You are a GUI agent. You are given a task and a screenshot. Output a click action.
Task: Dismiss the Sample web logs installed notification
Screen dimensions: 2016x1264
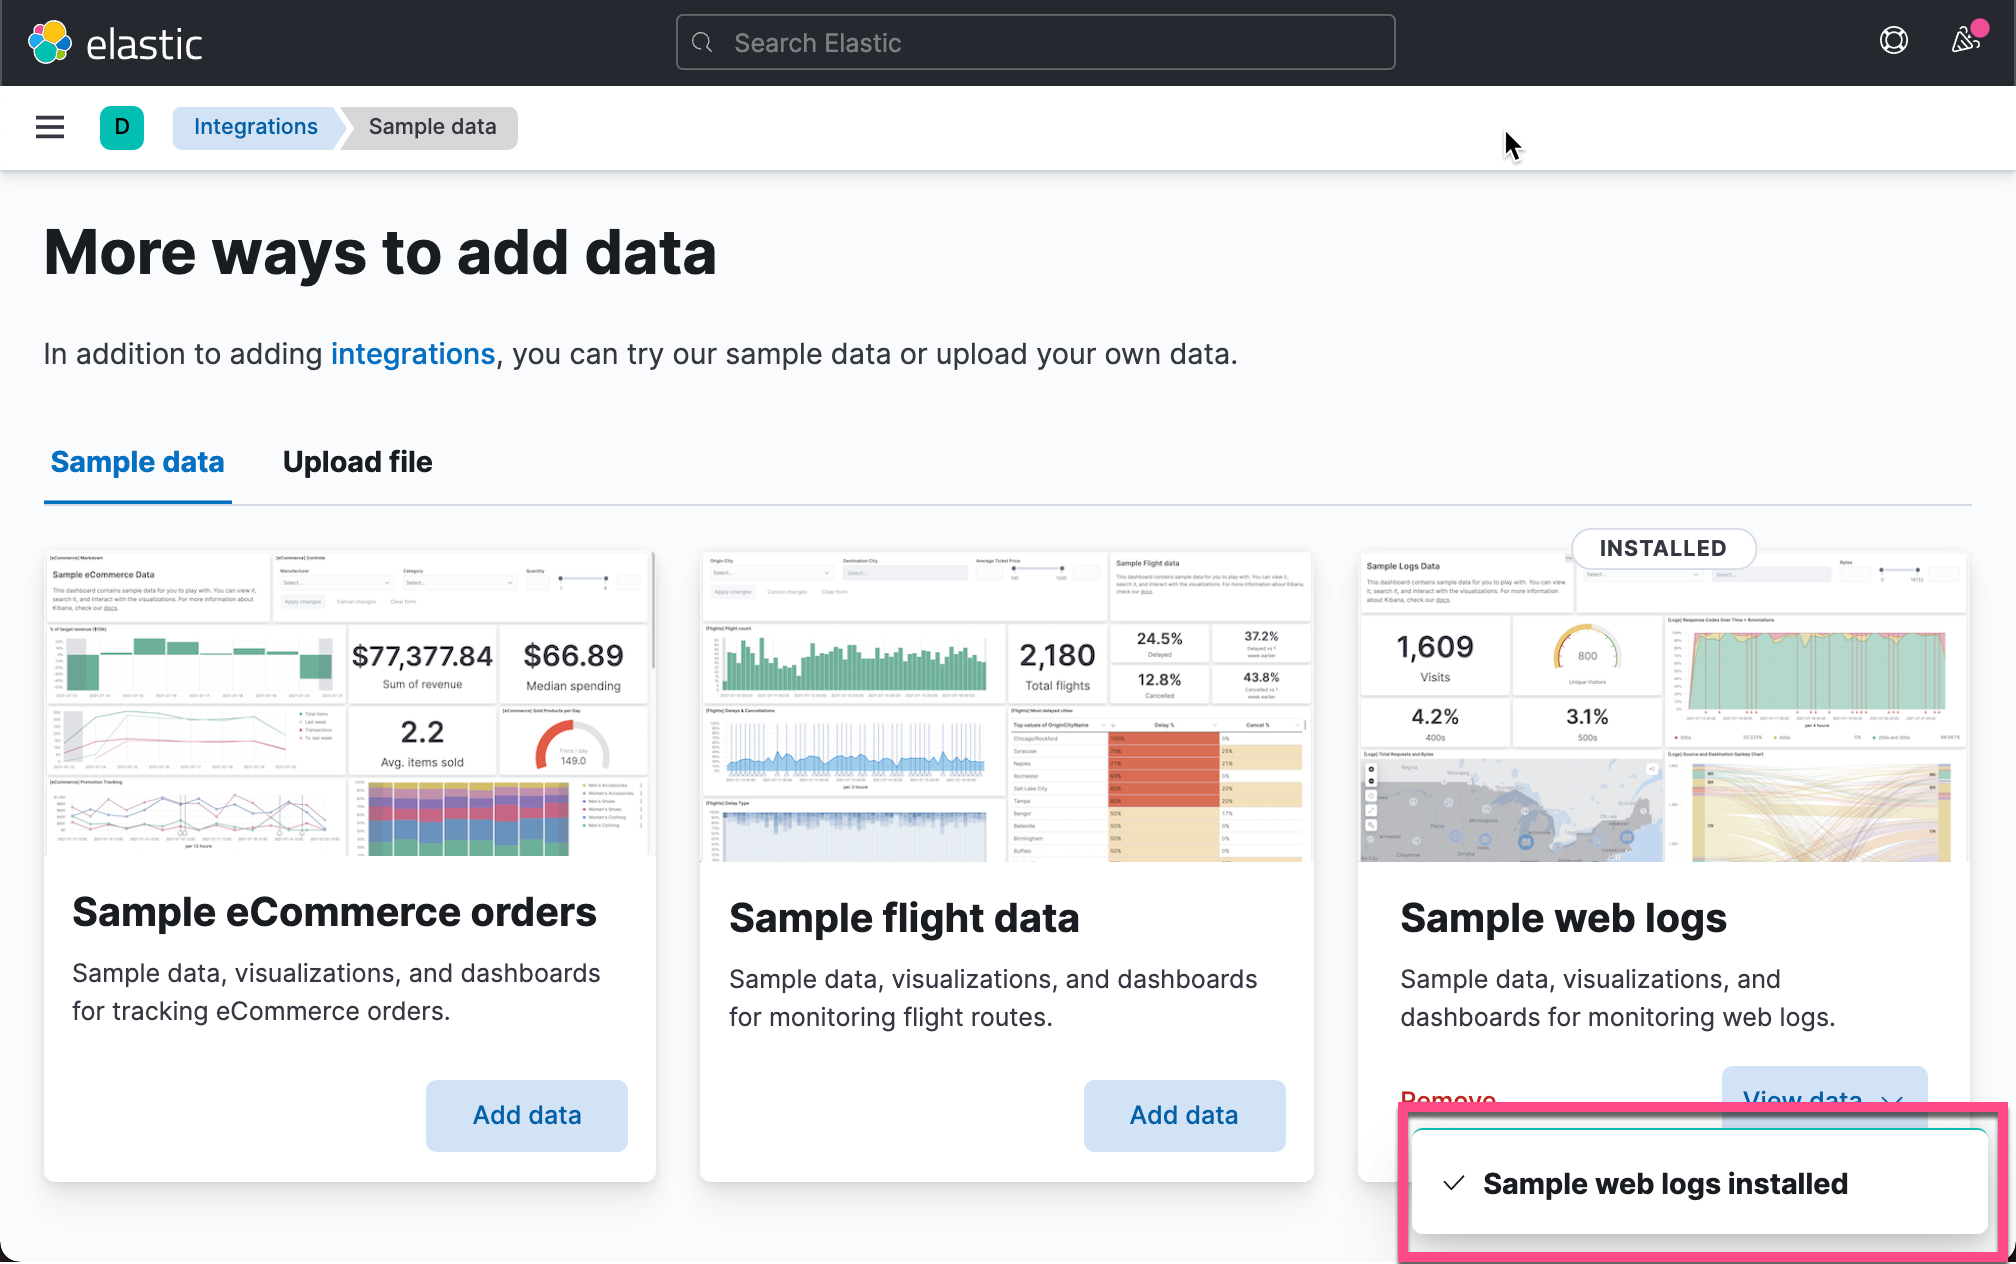coord(1700,1184)
